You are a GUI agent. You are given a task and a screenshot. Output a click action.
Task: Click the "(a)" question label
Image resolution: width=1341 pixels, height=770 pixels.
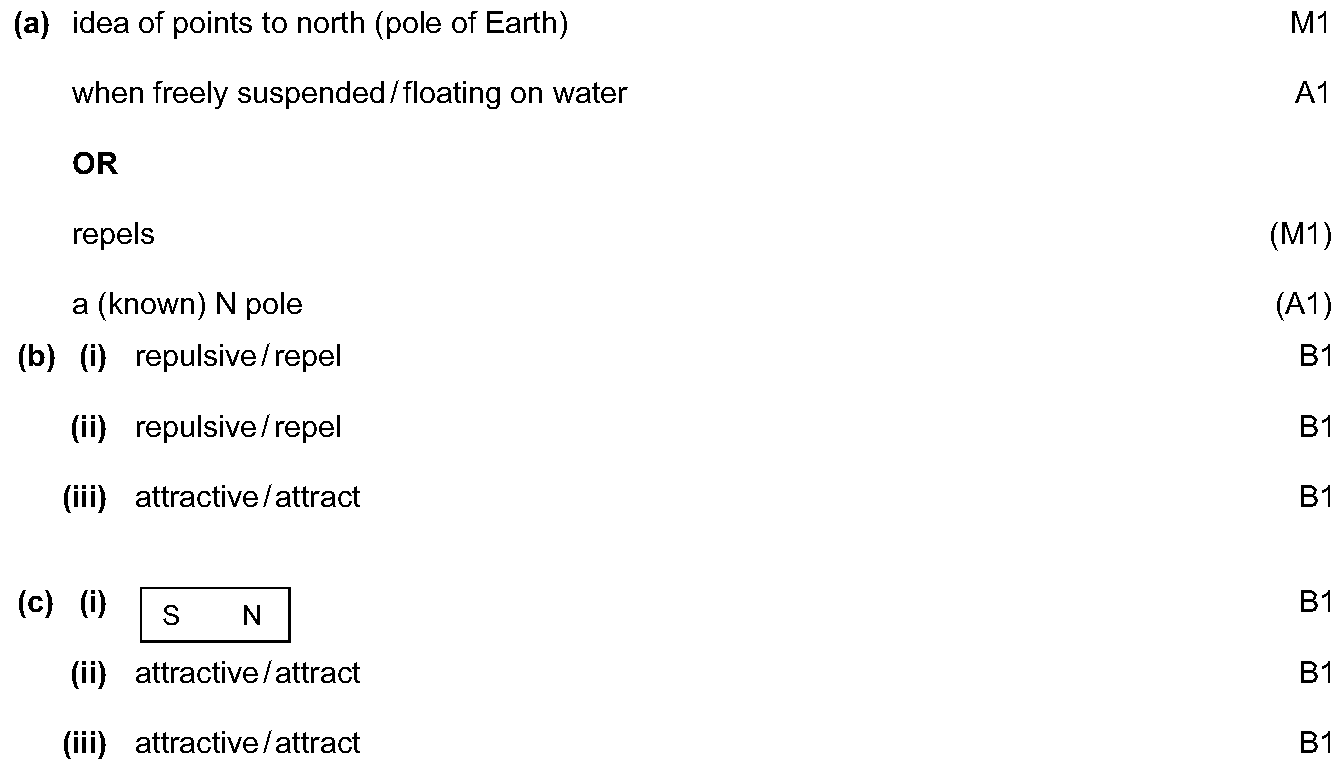(x=31, y=24)
